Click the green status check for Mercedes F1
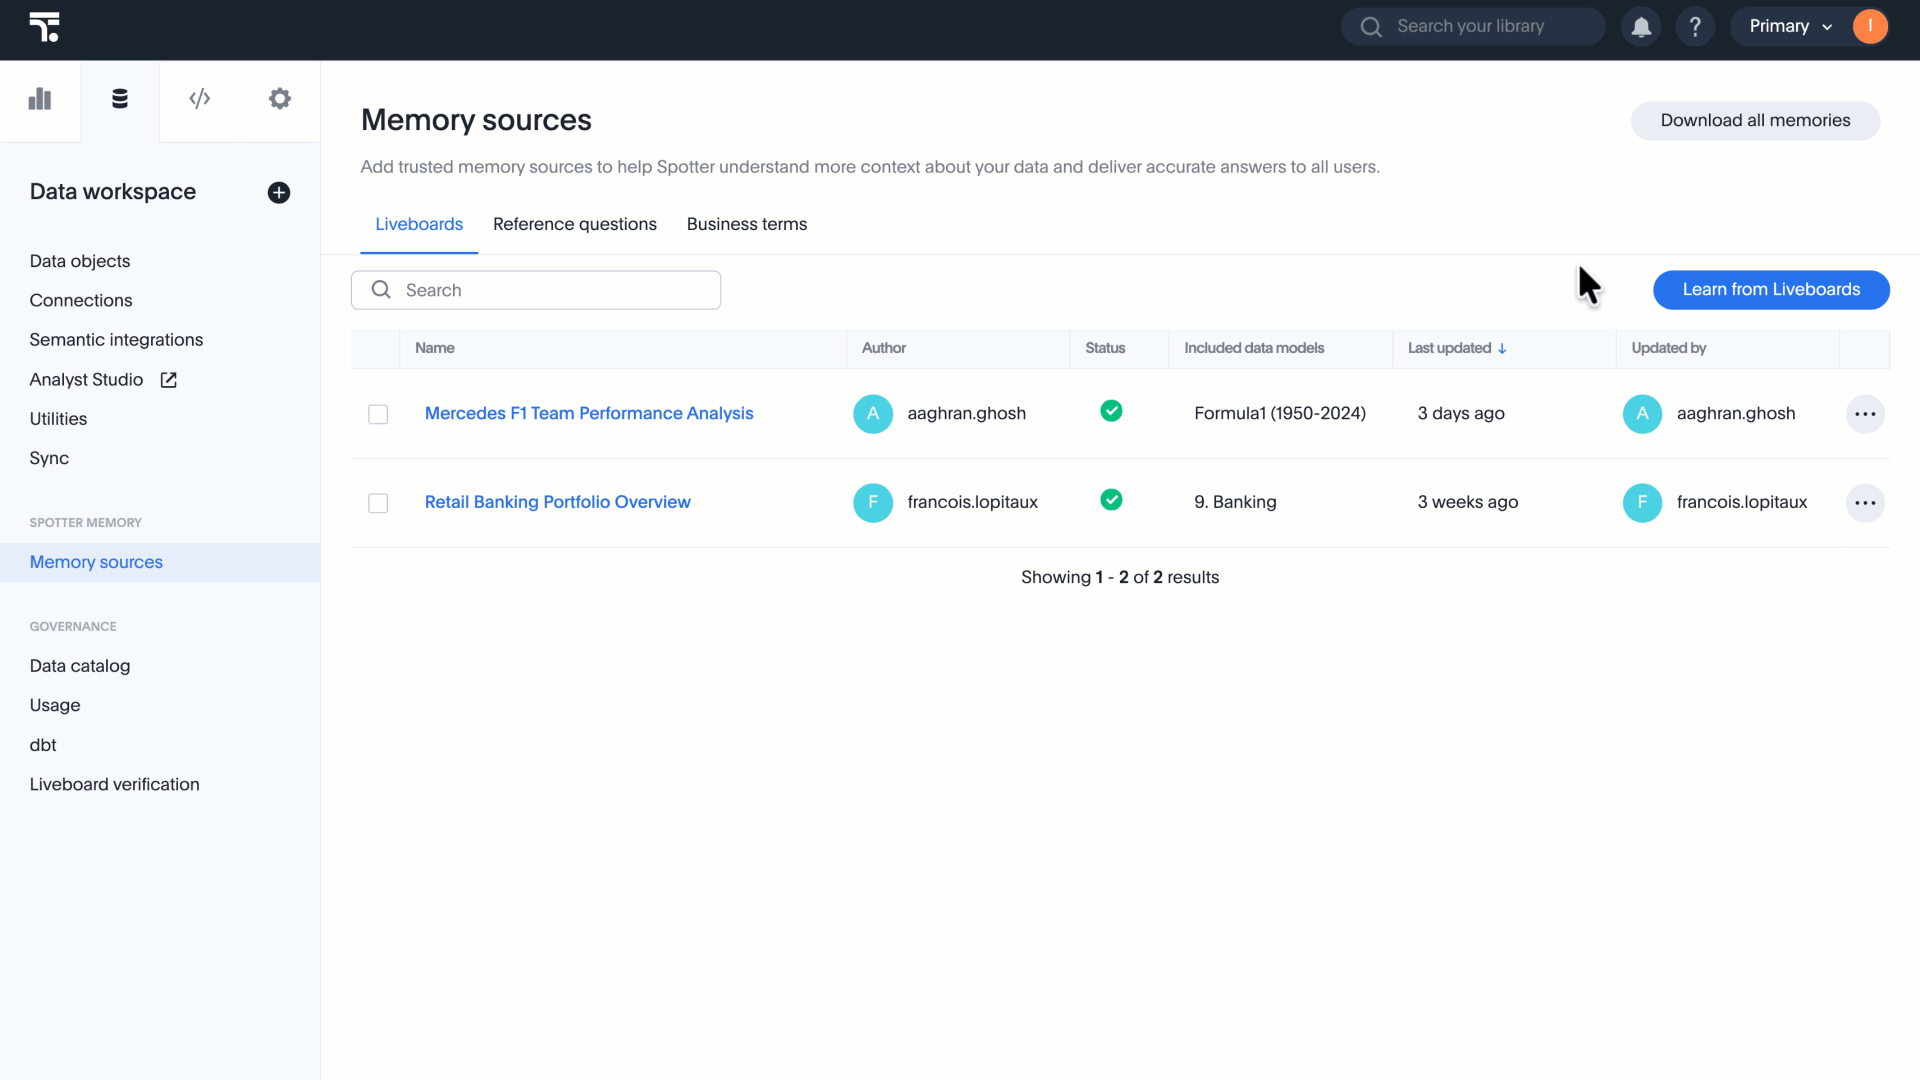This screenshot has height=1080, width=1920. pyautogui.click(x=1111, y=411)
